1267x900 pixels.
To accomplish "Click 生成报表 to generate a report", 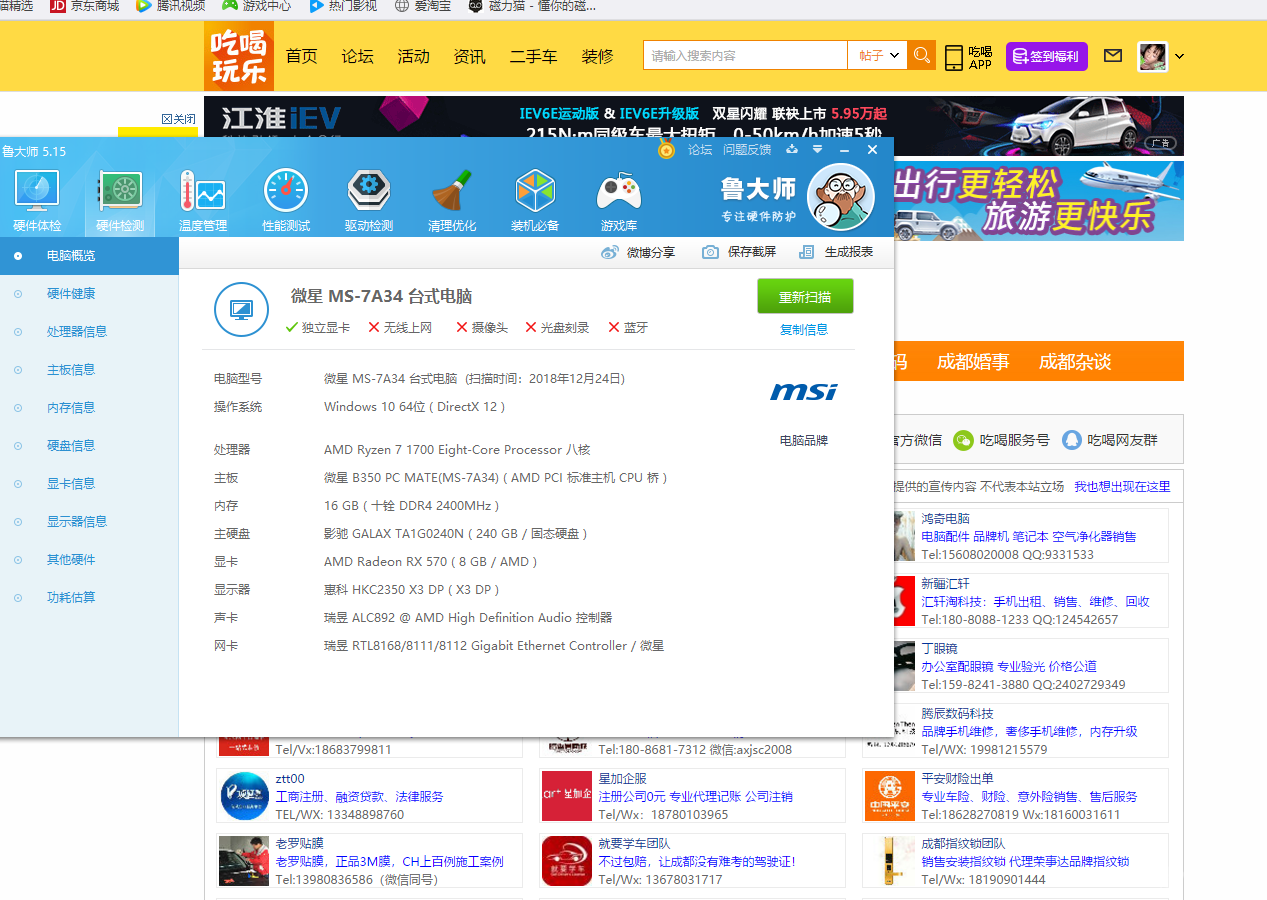I will 836,252.
